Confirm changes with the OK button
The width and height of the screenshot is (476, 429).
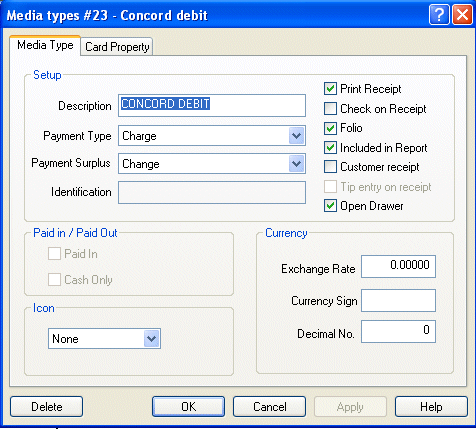188,407
